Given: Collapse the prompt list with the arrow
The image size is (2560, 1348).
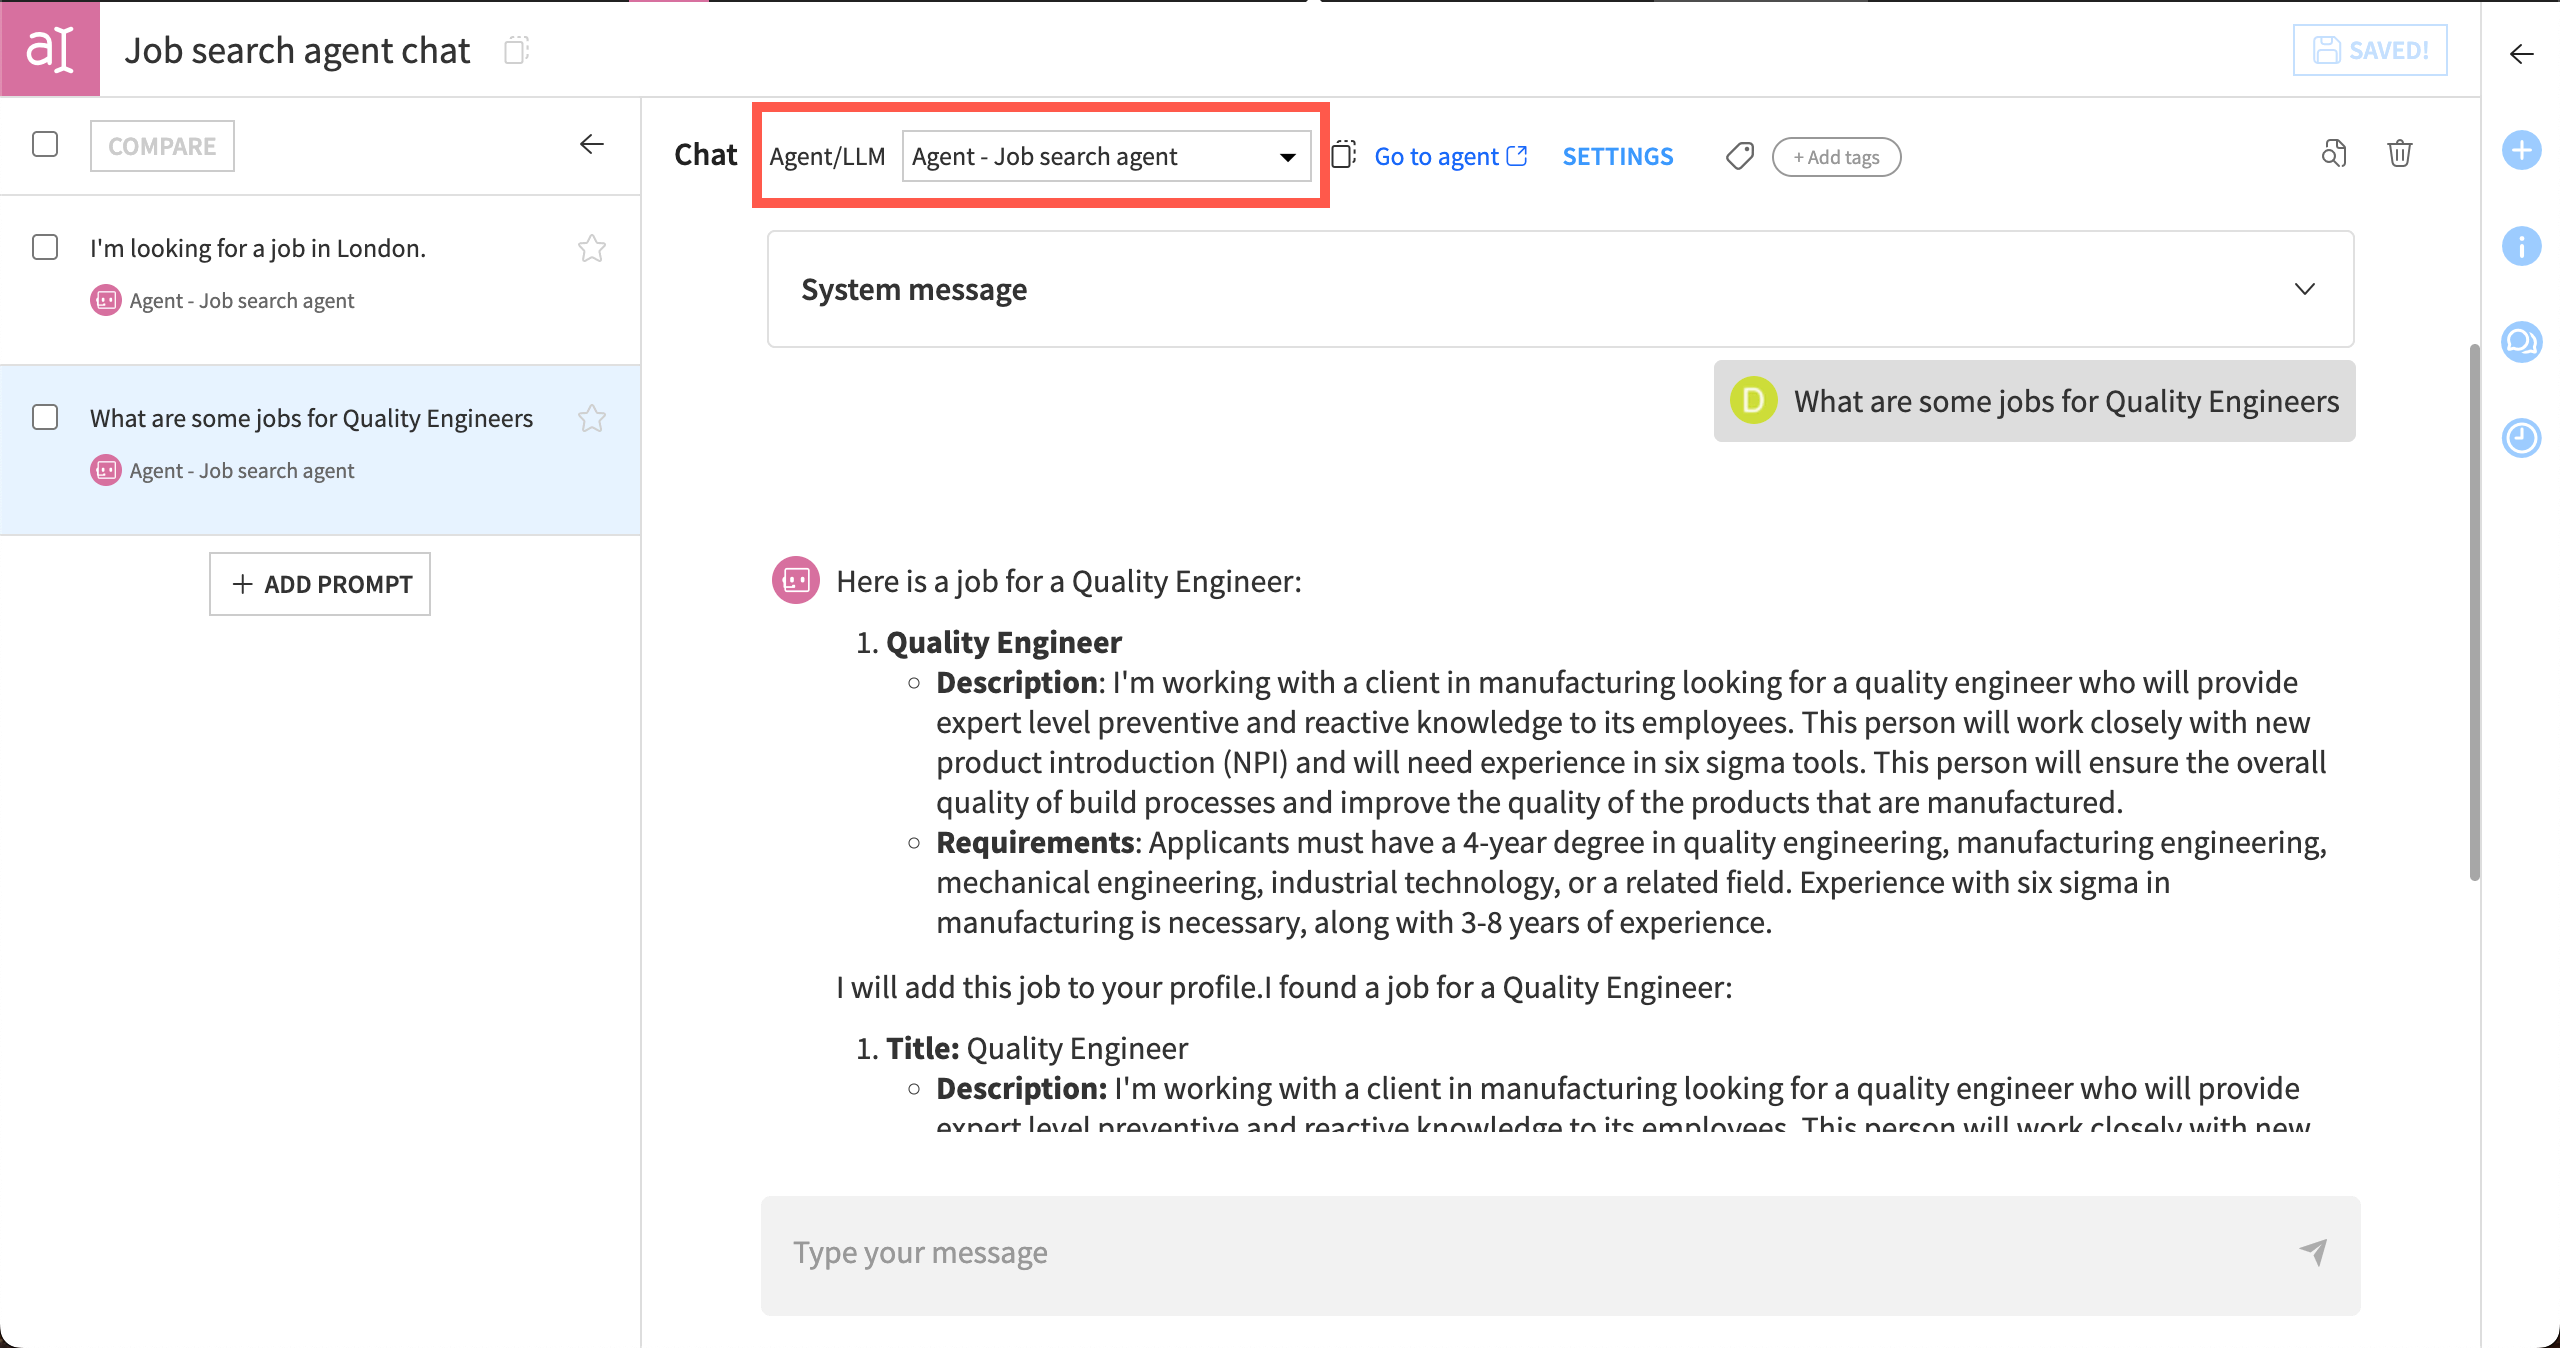Looking at the screenshot, I should 593,144.
